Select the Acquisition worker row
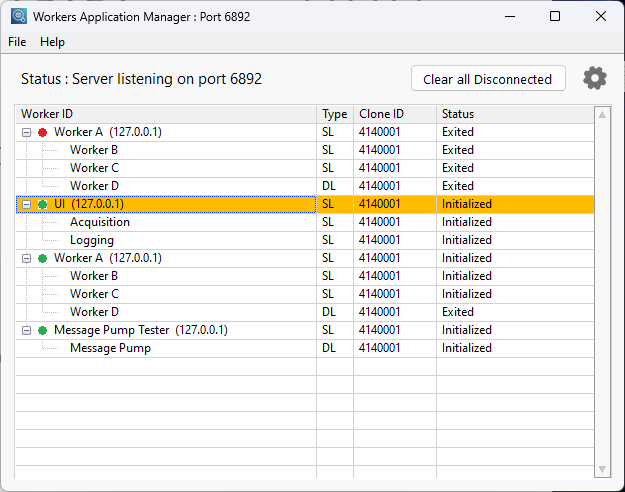The image size is (625, 492). pos(100,222)
